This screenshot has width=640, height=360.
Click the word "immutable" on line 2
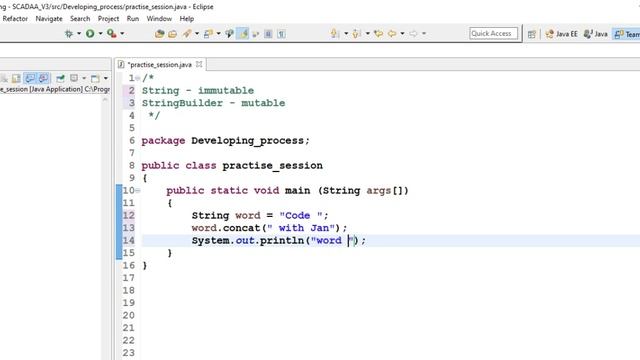tap(226, 91)
